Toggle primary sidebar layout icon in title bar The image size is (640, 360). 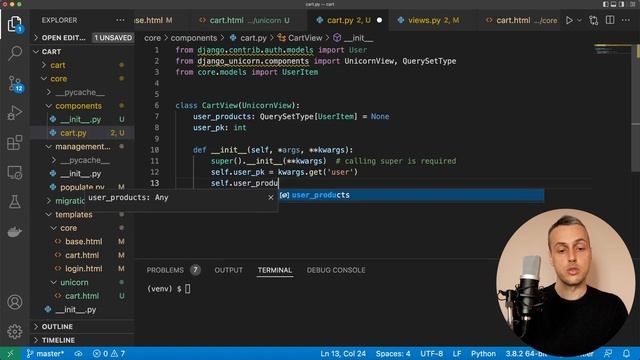(606, 4)
